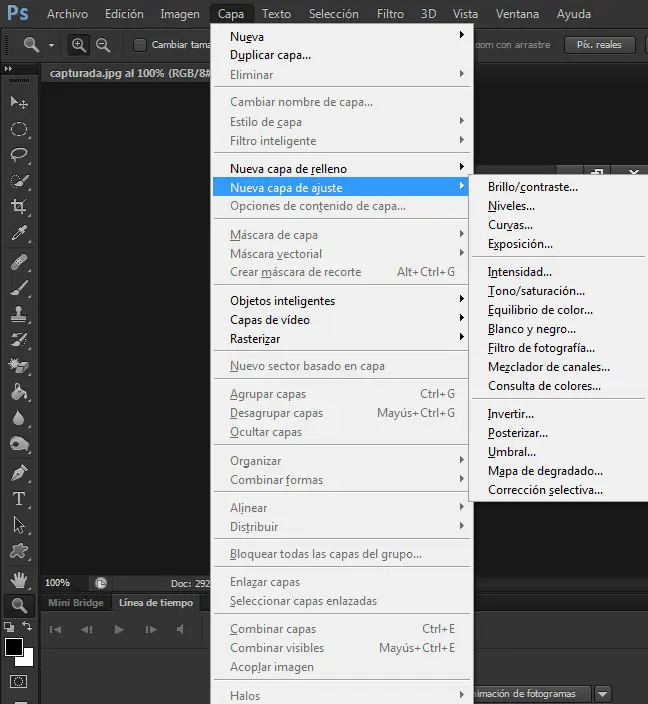The width and height of the screenshot is (648, 704).
Task: Open the frame animation dropdown arrow
Action: click(602, 694)
